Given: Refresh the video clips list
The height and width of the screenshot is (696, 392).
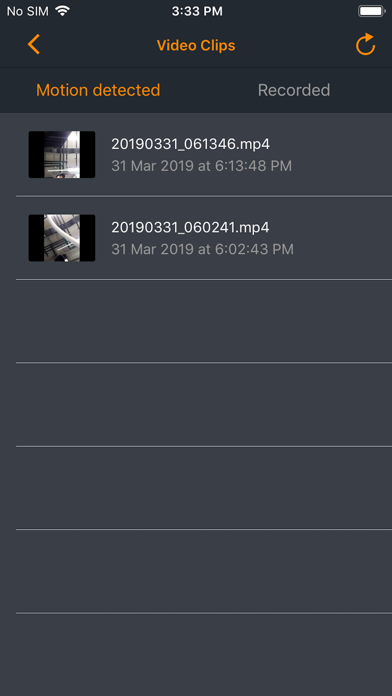Looking at the screenshot, I should coord(365,45).
